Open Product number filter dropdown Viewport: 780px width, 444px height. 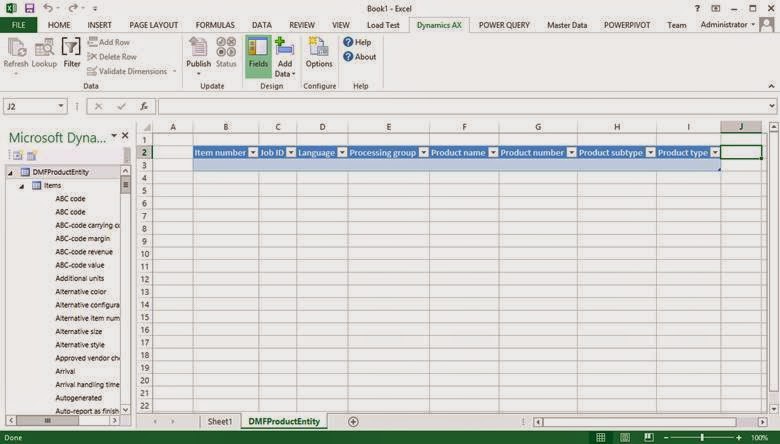pos(572,153)
